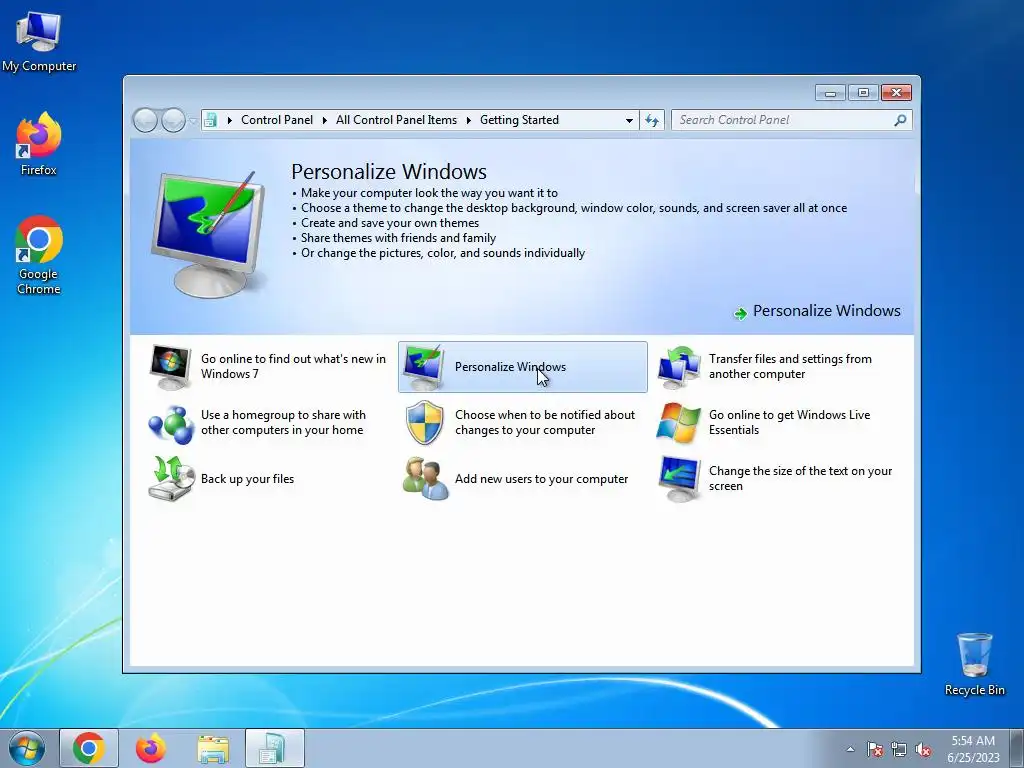Click the Action Center flag tray icon
The width and height of the screenshot is (1024, 768).
[875, 750]
